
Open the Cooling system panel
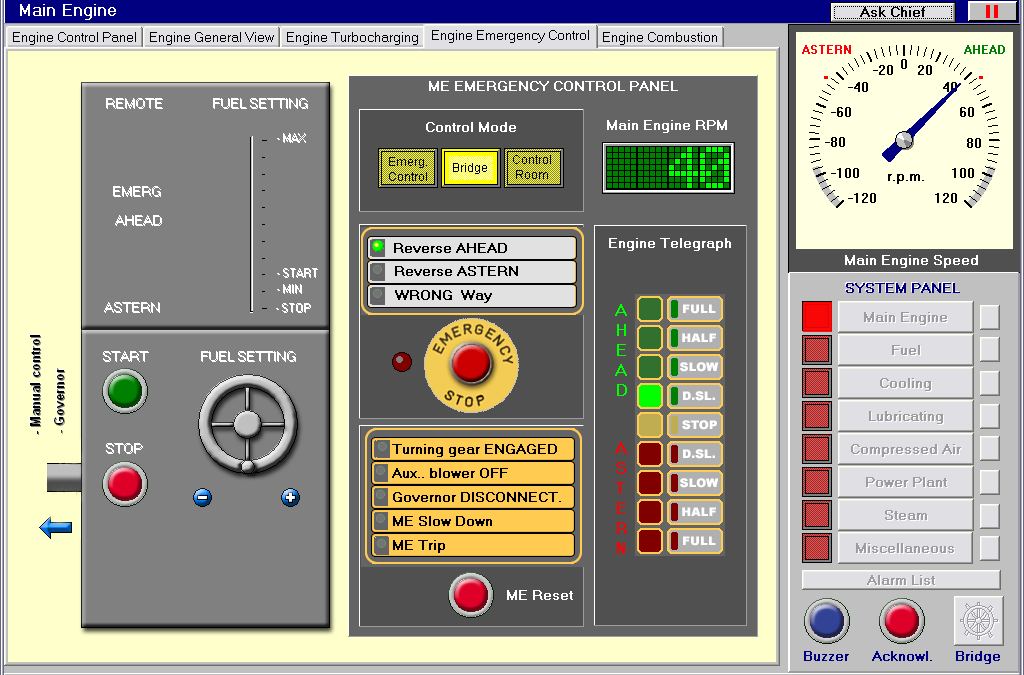coord(905,383)
